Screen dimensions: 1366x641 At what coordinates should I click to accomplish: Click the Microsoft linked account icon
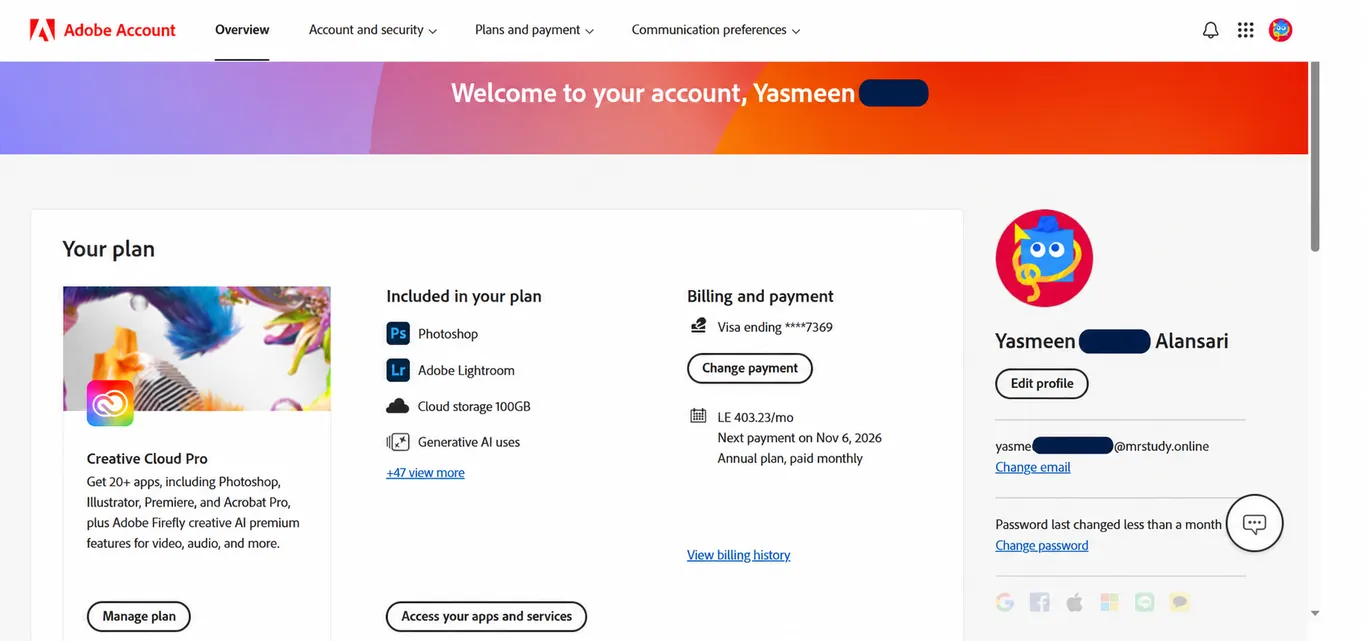click(1109, 602)
